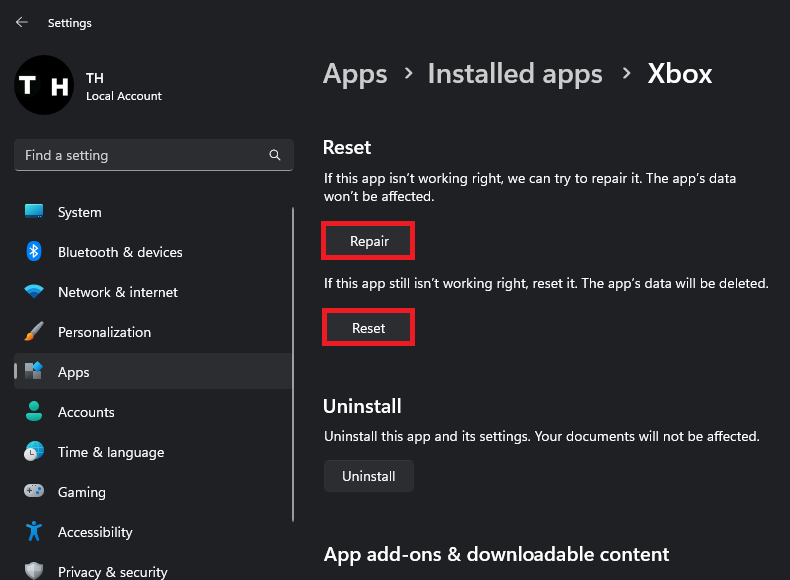Click the Time & language globe icon

[34, 452]
